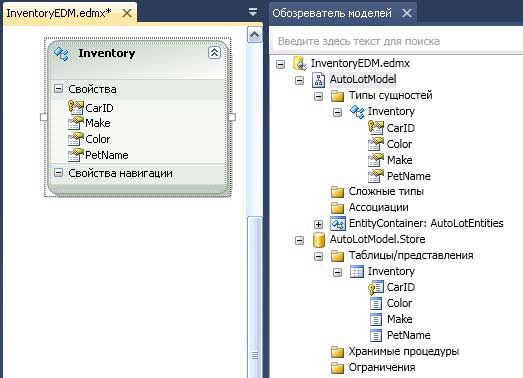Click the AutoLotModel model icon in tree
The width and height of the screenshot is (523, 378).
click(x=318, y=79)
